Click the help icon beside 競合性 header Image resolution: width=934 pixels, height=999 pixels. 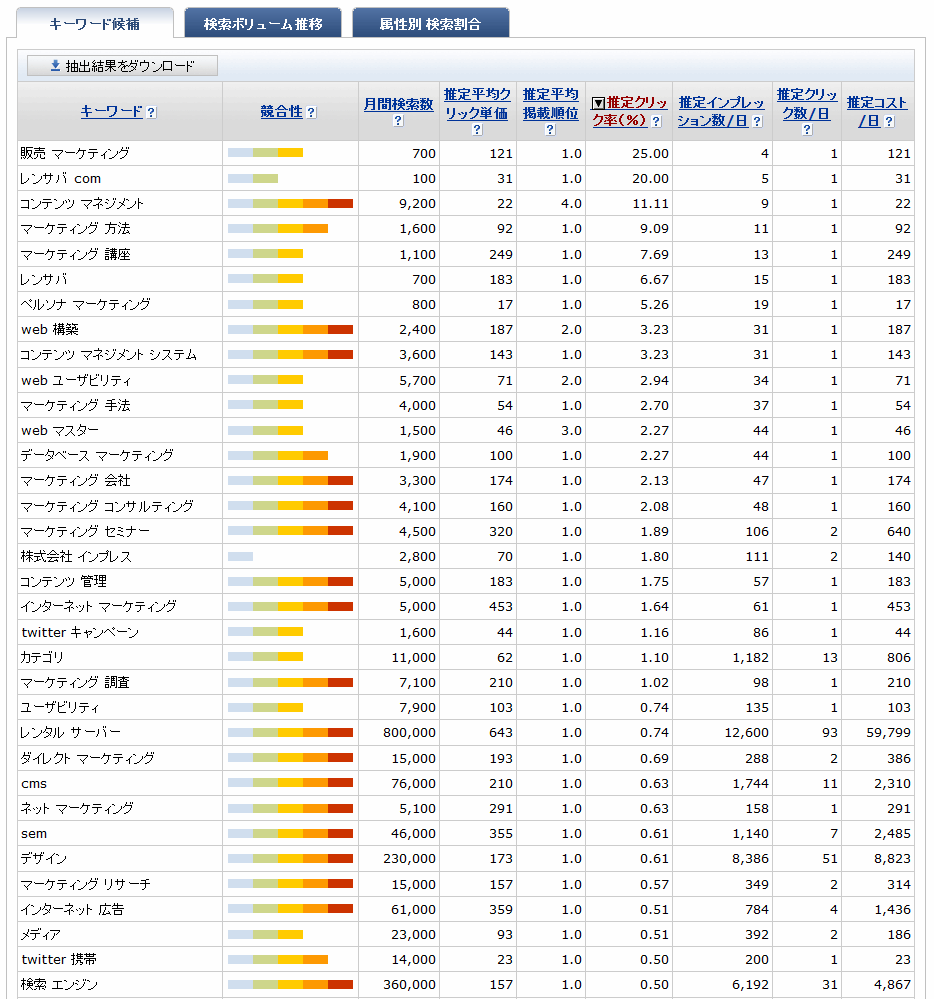[311, 113]
